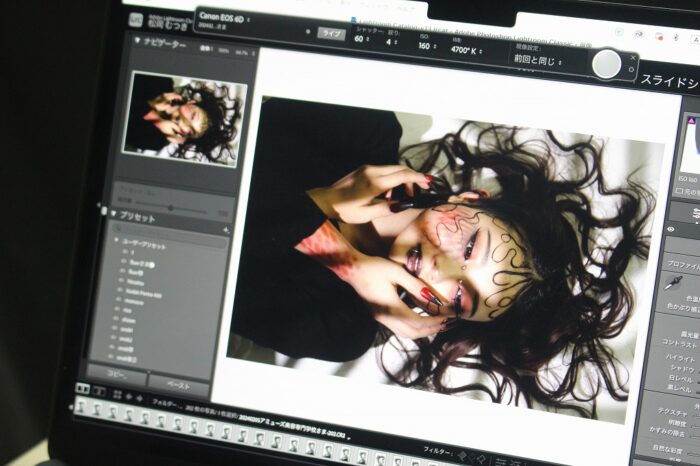Select the white balance eyedropper tool
The width and height of the screenshot is (700, 466).
[673, 283]
